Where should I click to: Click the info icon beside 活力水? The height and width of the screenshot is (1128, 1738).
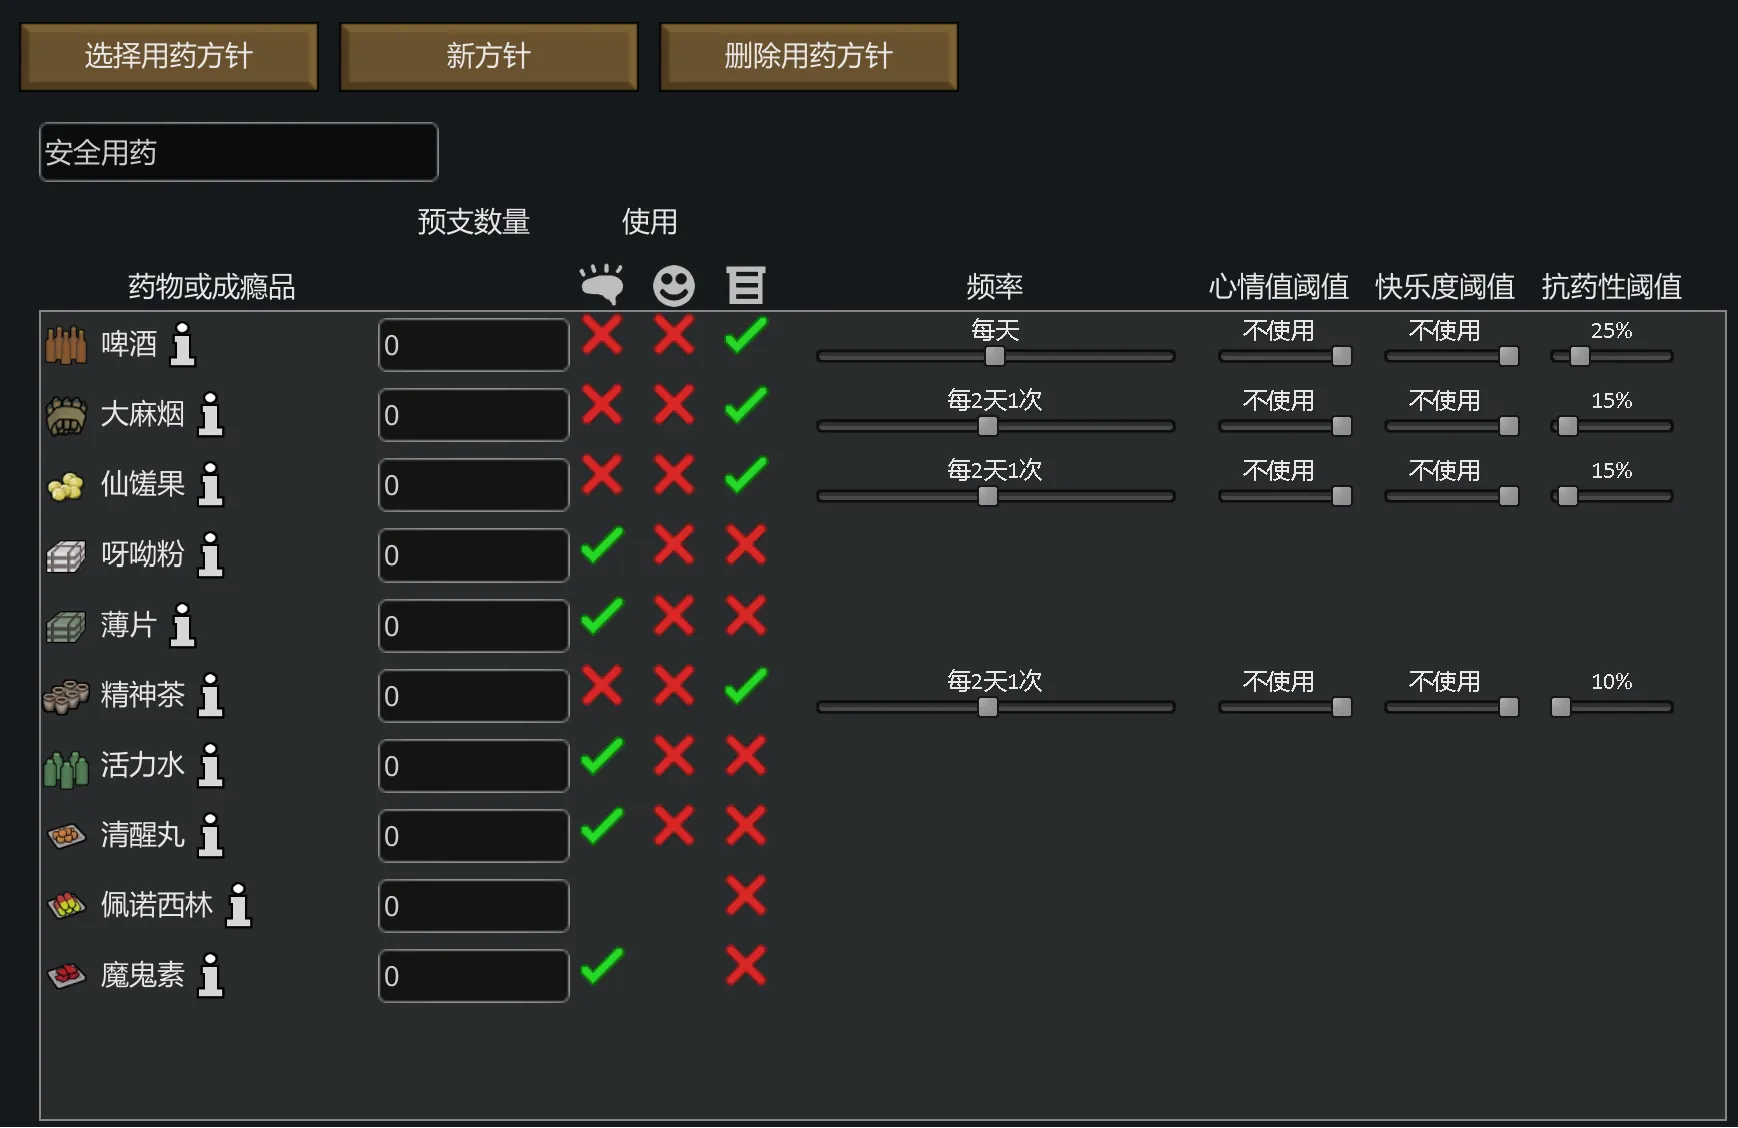[x=210, y=765]
